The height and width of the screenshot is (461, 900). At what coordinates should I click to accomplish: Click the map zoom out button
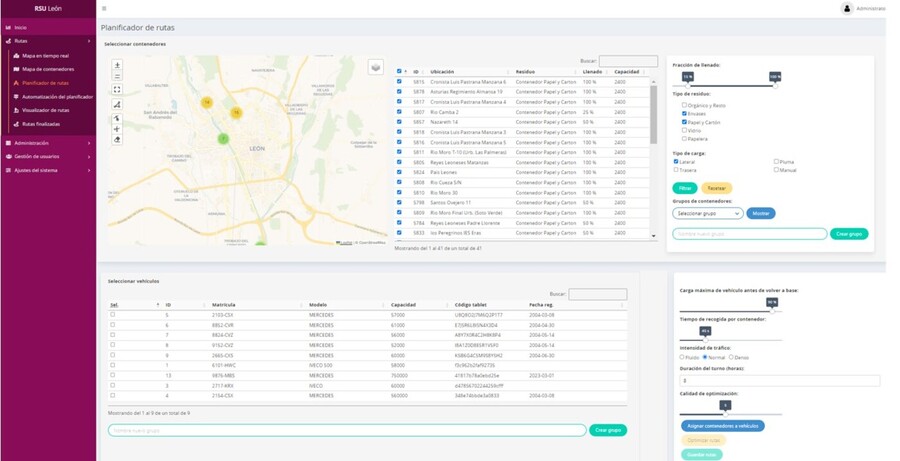(118, 76)
